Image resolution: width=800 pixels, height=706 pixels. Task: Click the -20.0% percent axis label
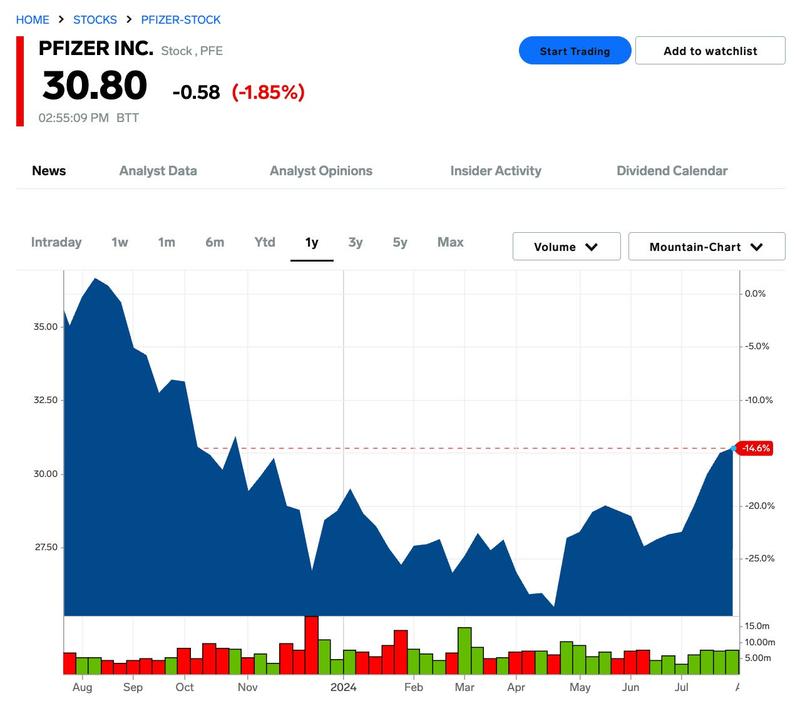[x=760, y=506]
